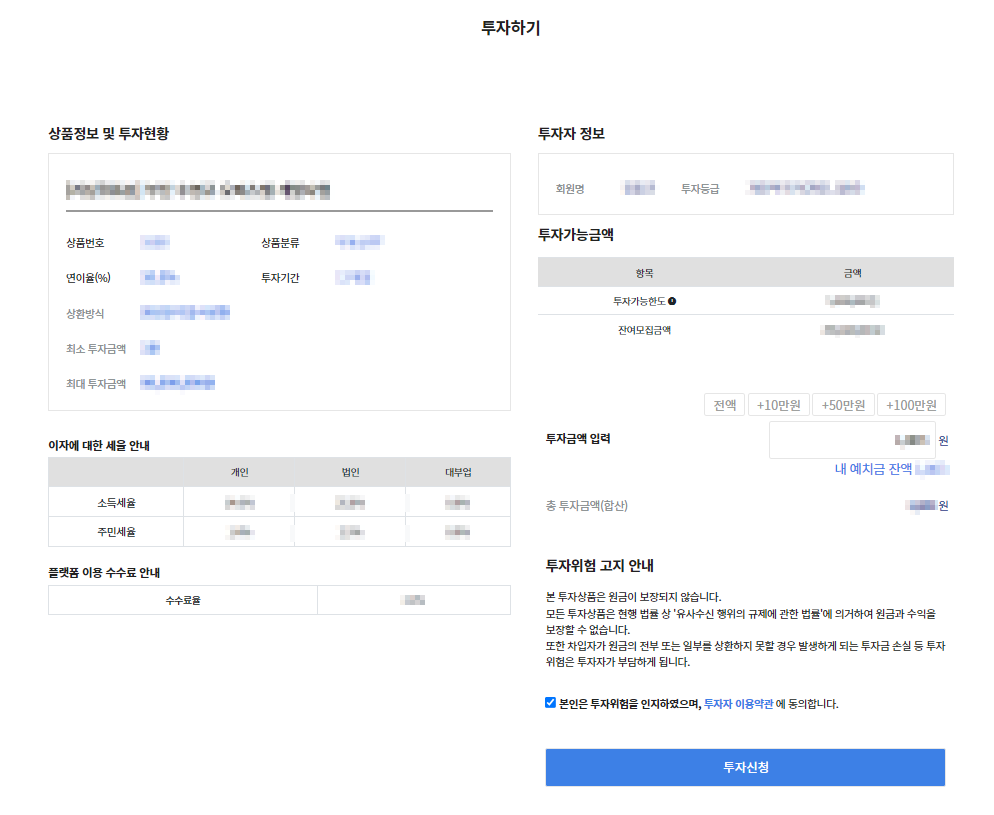The image size is (994, 815).
Task: Click the 투자가능한도 row label
Action: coord(639,301)
